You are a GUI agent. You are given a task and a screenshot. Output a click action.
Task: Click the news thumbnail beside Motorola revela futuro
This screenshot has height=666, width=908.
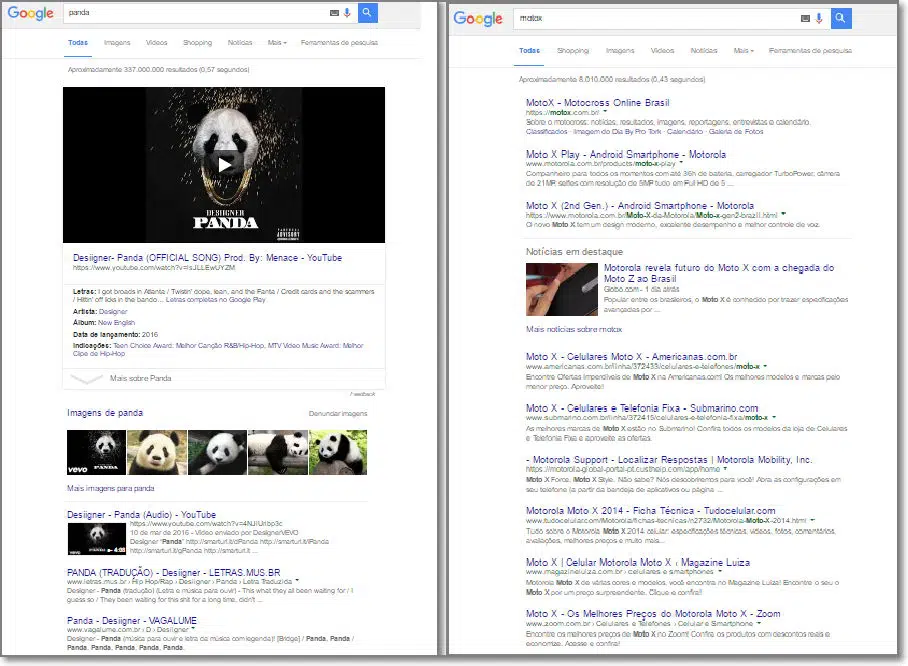pos(562,289)
